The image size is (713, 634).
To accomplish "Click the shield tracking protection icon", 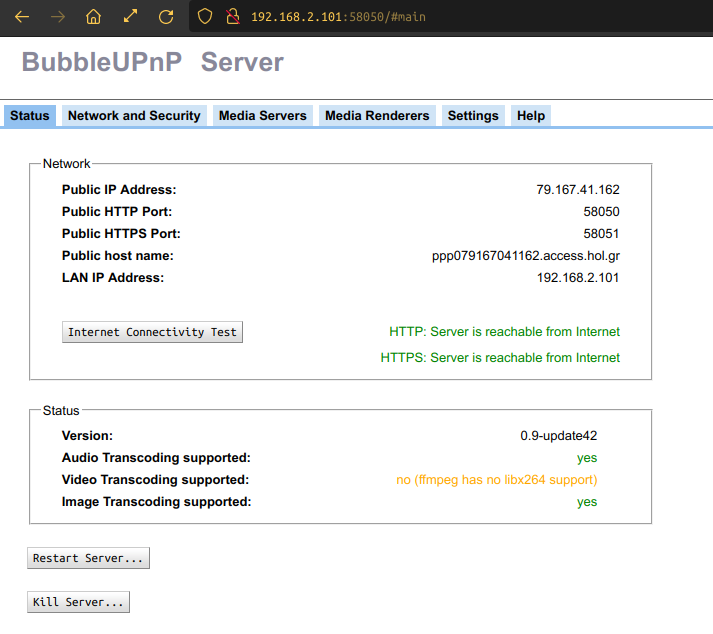I will (205, 16).
